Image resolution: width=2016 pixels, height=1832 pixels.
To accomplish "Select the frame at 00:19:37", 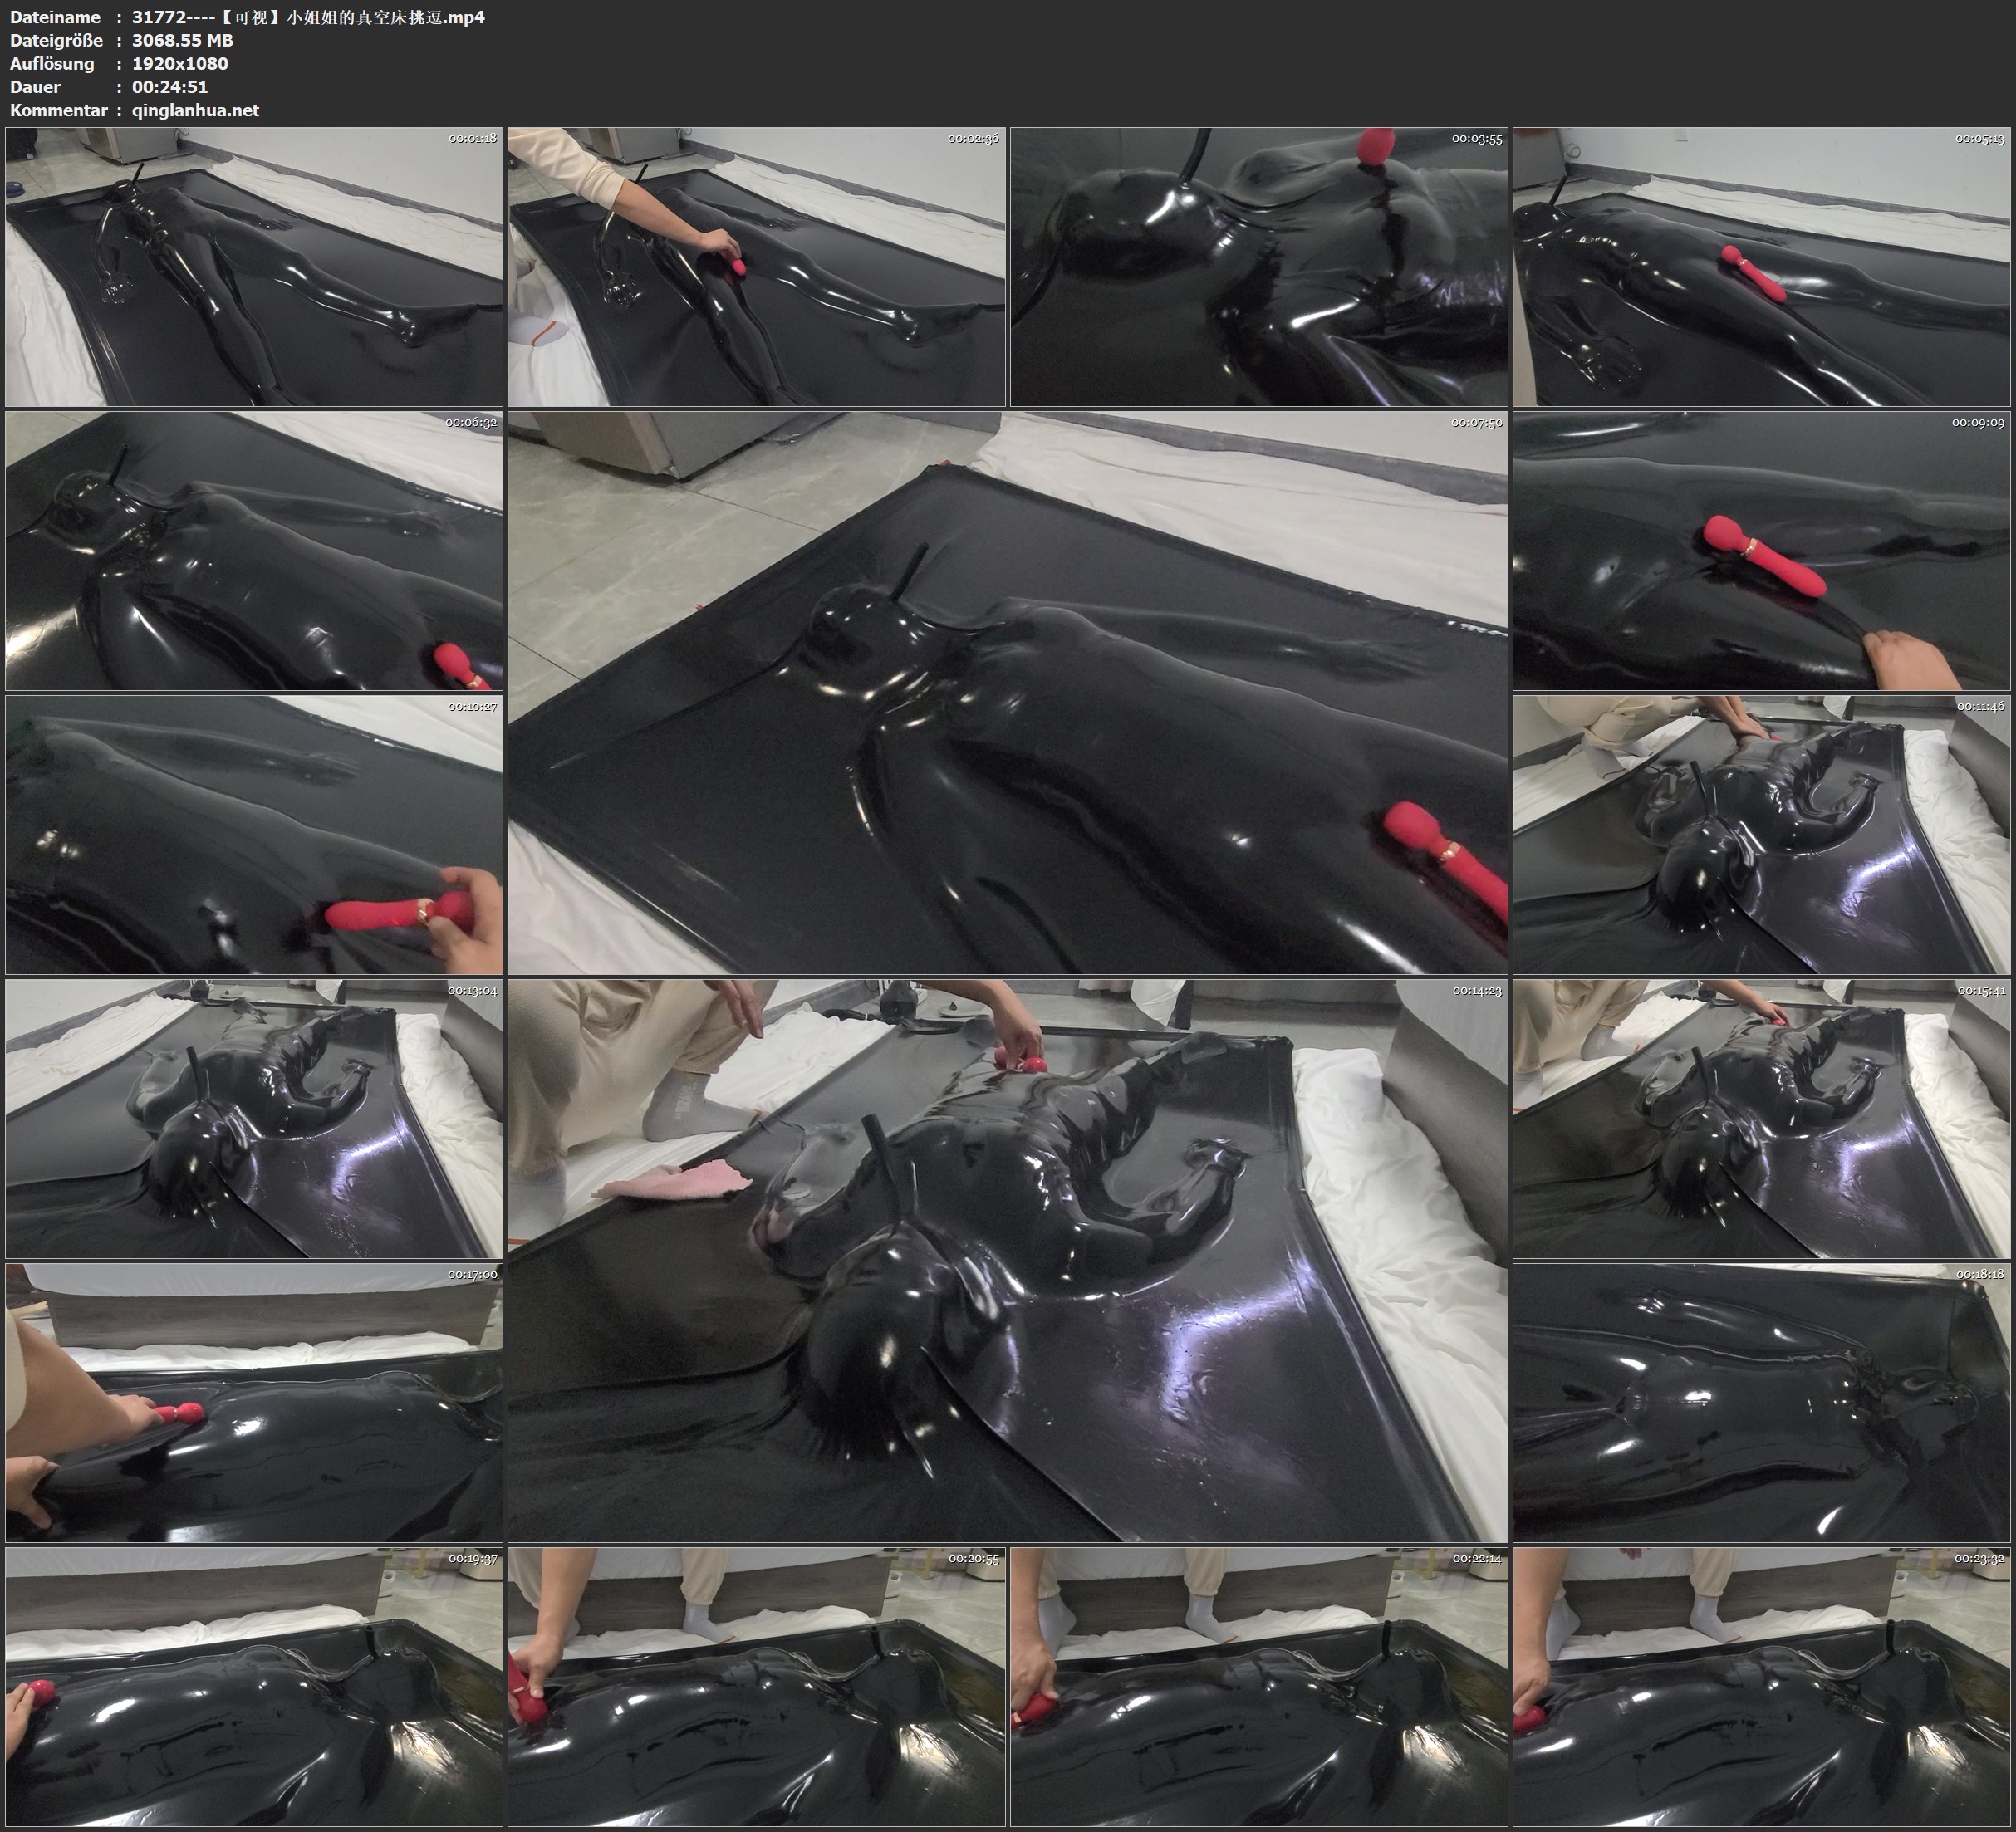I will tap(254, 1687).
